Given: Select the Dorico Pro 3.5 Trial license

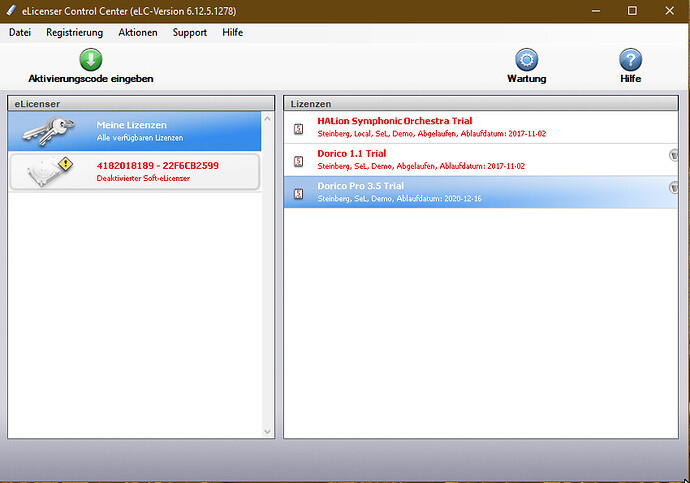Looking at the screenshot, I should 481,192.
